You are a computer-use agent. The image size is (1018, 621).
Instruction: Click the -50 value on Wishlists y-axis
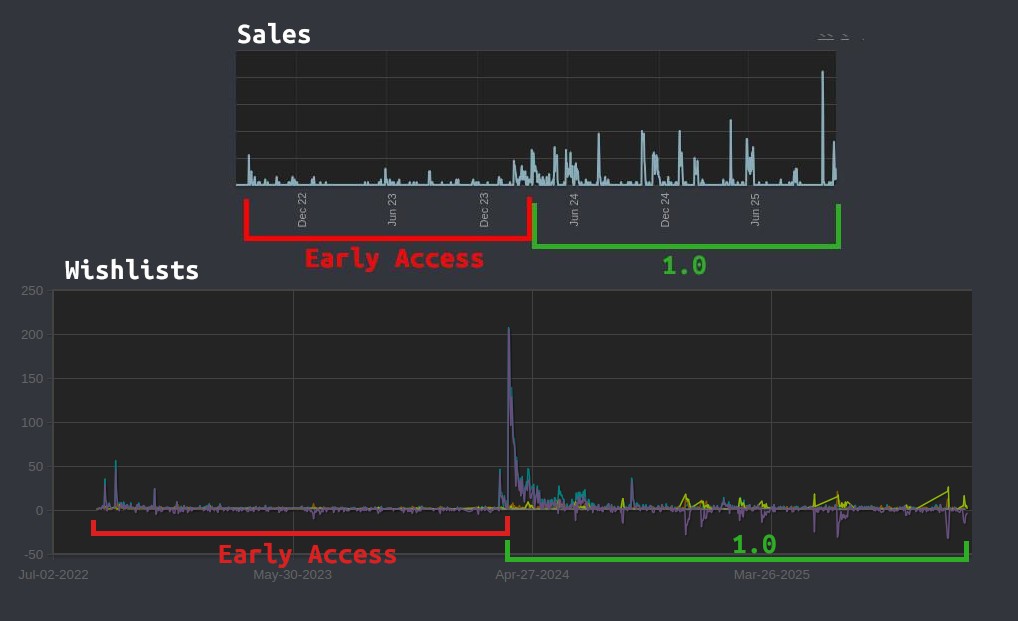(32, 554)
